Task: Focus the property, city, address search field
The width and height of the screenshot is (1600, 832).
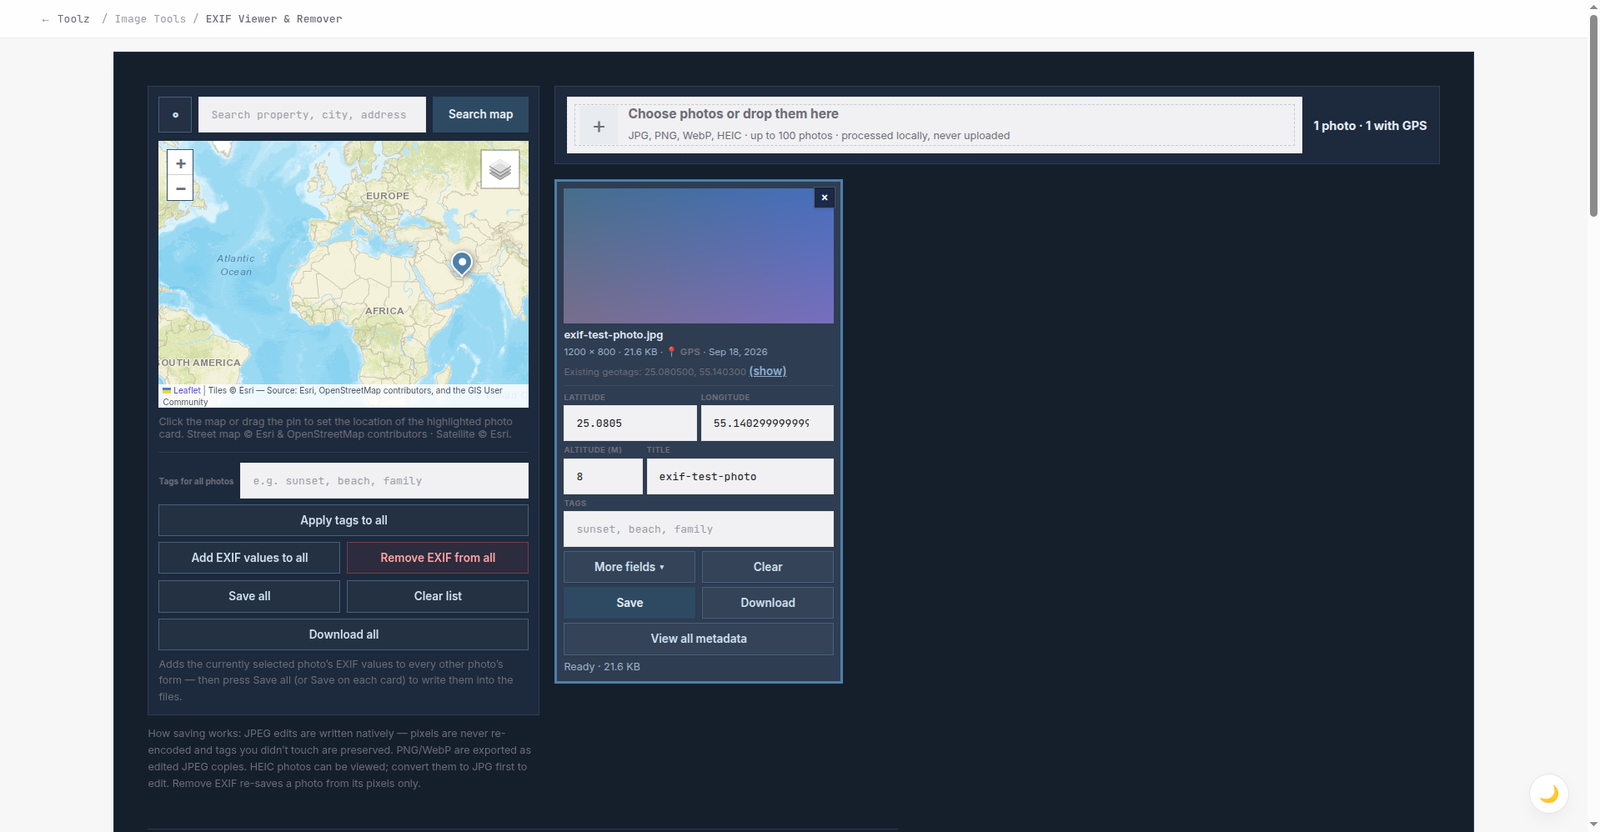Action: click(312, 115)
